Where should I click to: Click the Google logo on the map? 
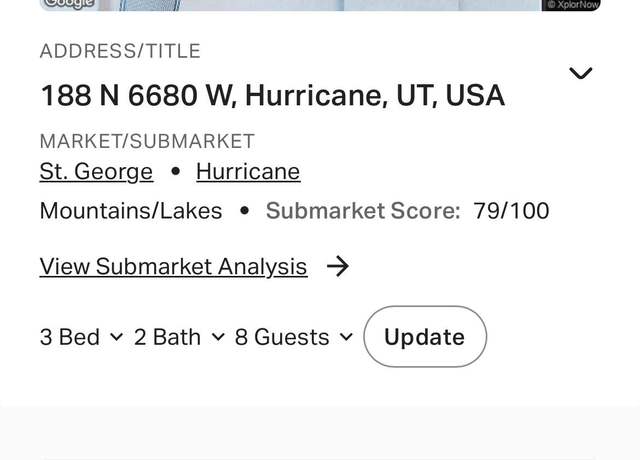(69, 4)
